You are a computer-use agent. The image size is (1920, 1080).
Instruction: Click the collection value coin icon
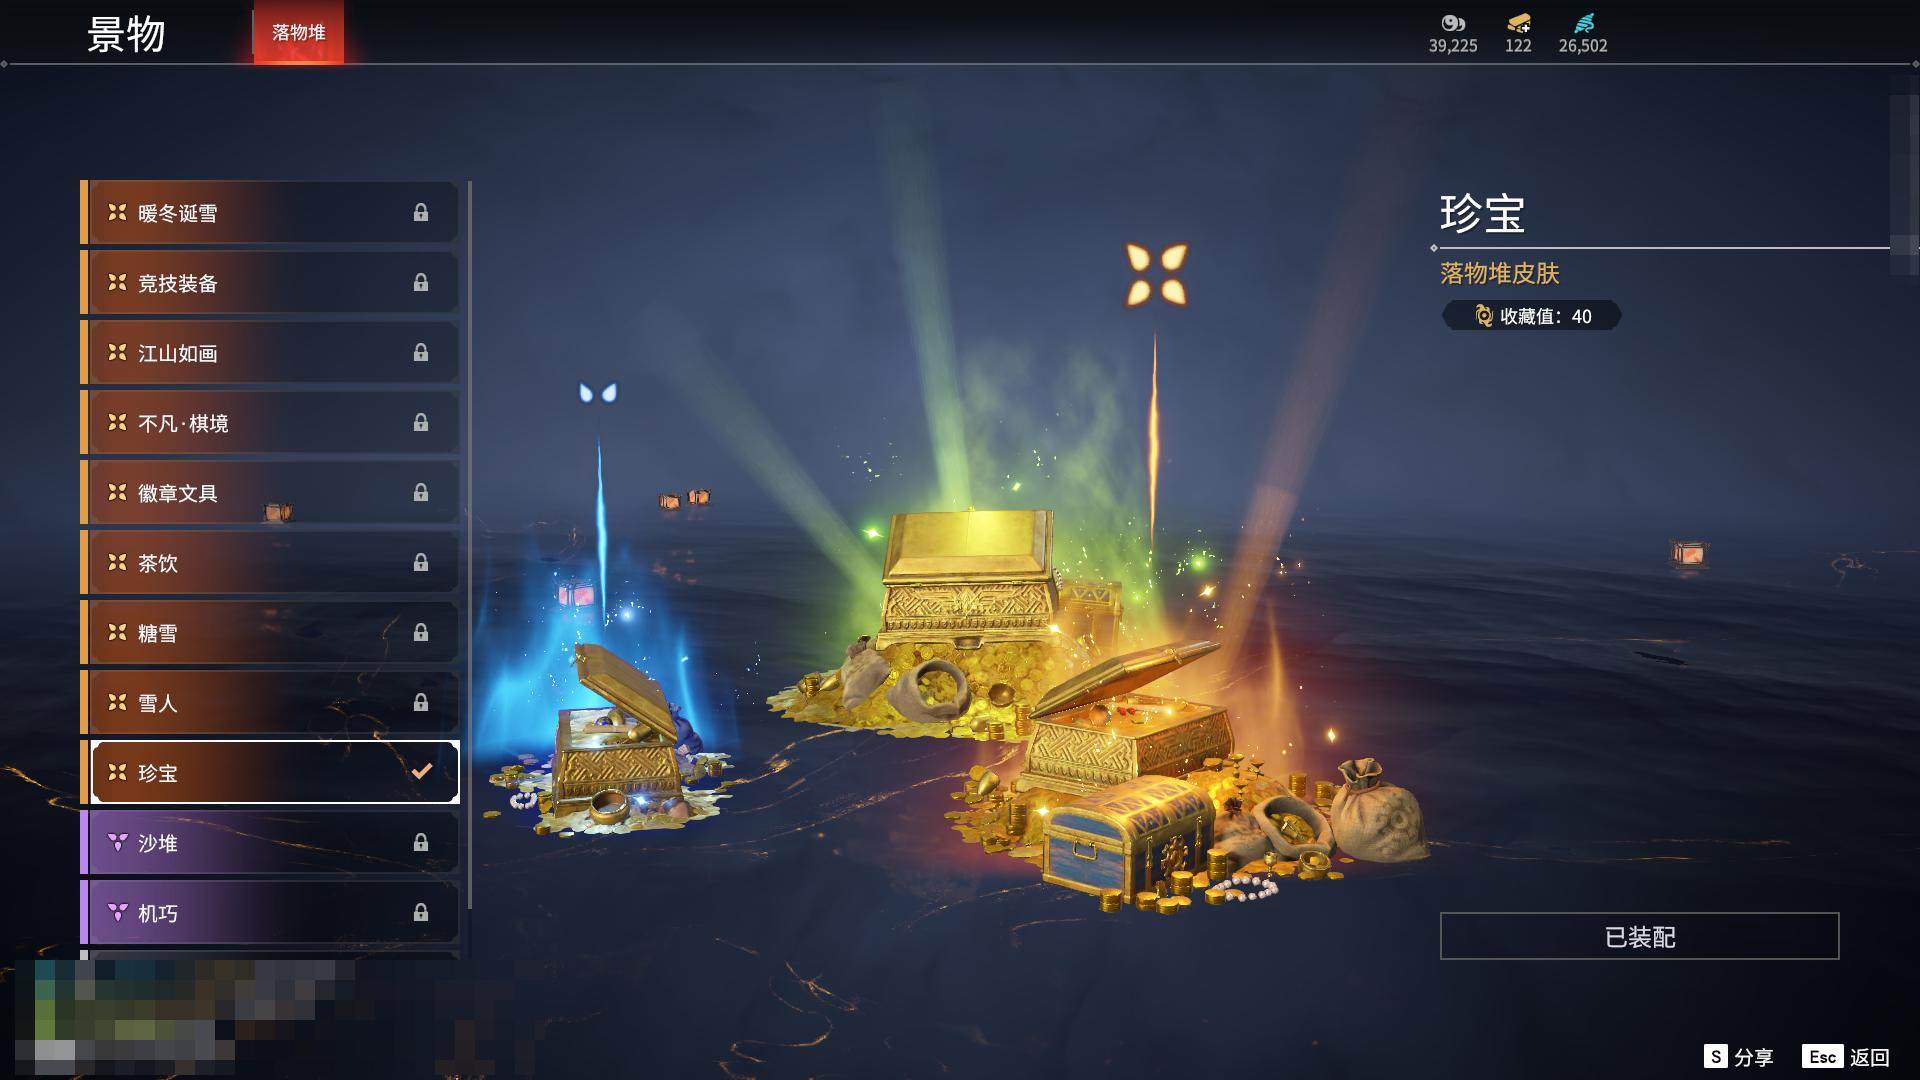pos(1484,316)
